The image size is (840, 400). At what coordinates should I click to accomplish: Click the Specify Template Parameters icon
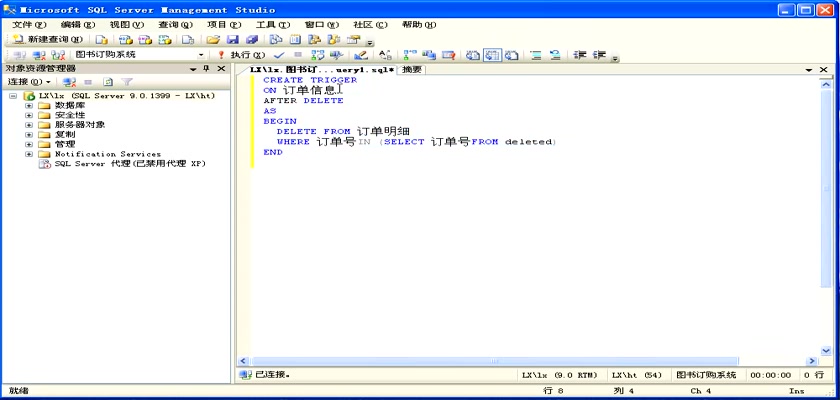pyautogui.click(x=385, y=55)
